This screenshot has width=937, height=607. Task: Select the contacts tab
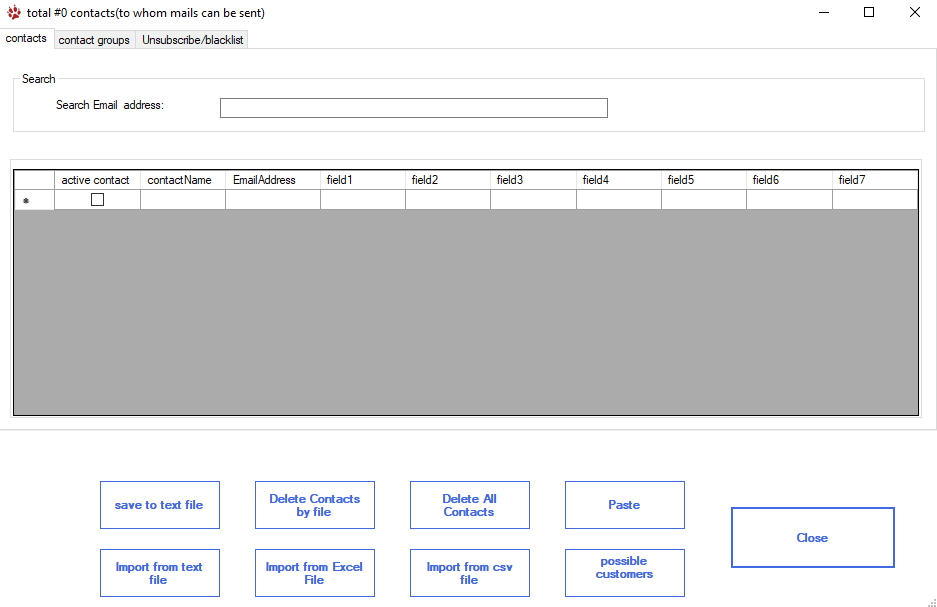coord(26,38)
